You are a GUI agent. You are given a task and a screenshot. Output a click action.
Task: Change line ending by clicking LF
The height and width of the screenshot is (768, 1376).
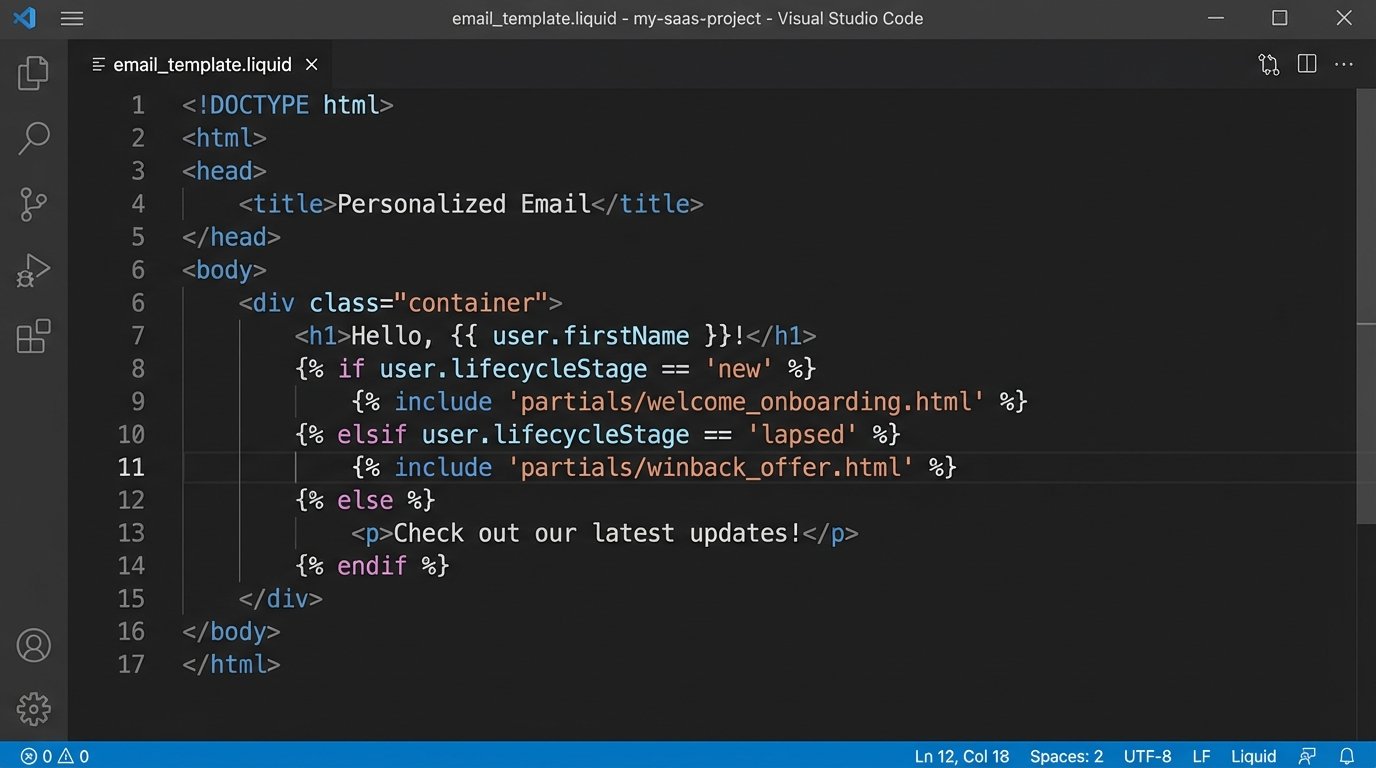tap(1201, 756)
